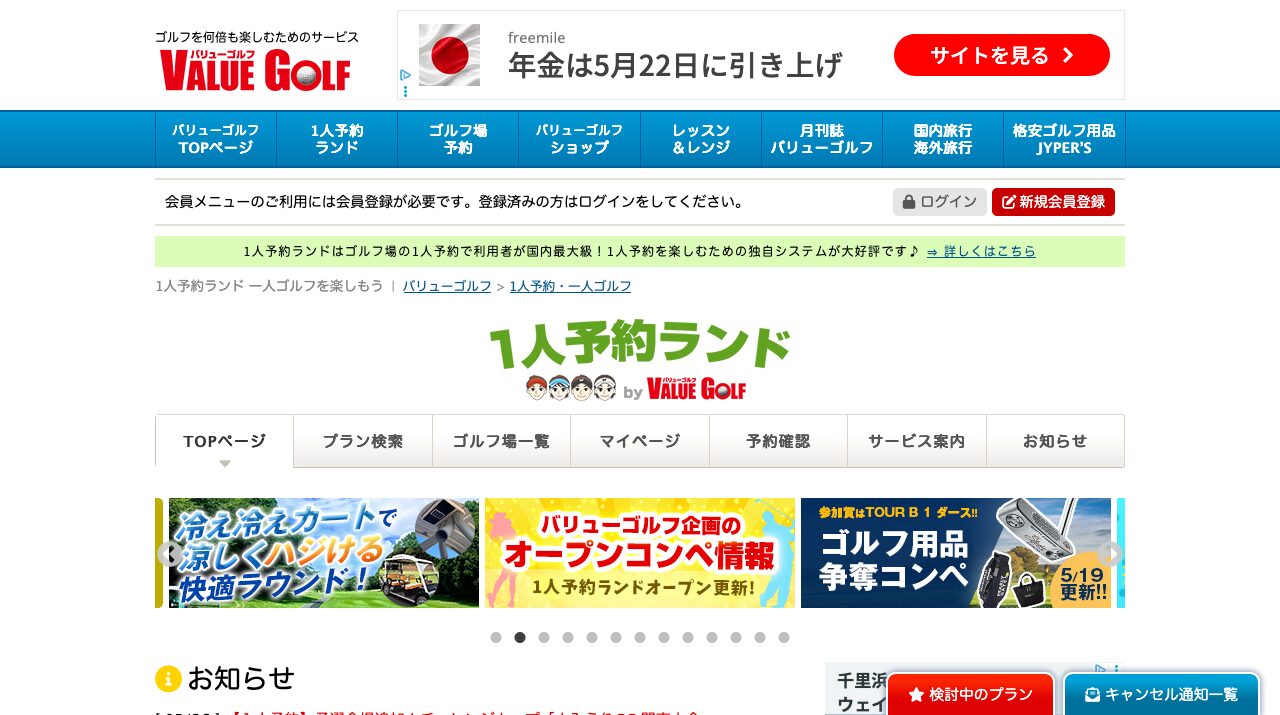Viewport: 1280px width, 715px height.
Task: Follow the 詳しくはこちら link
Action: click(981, 251)
